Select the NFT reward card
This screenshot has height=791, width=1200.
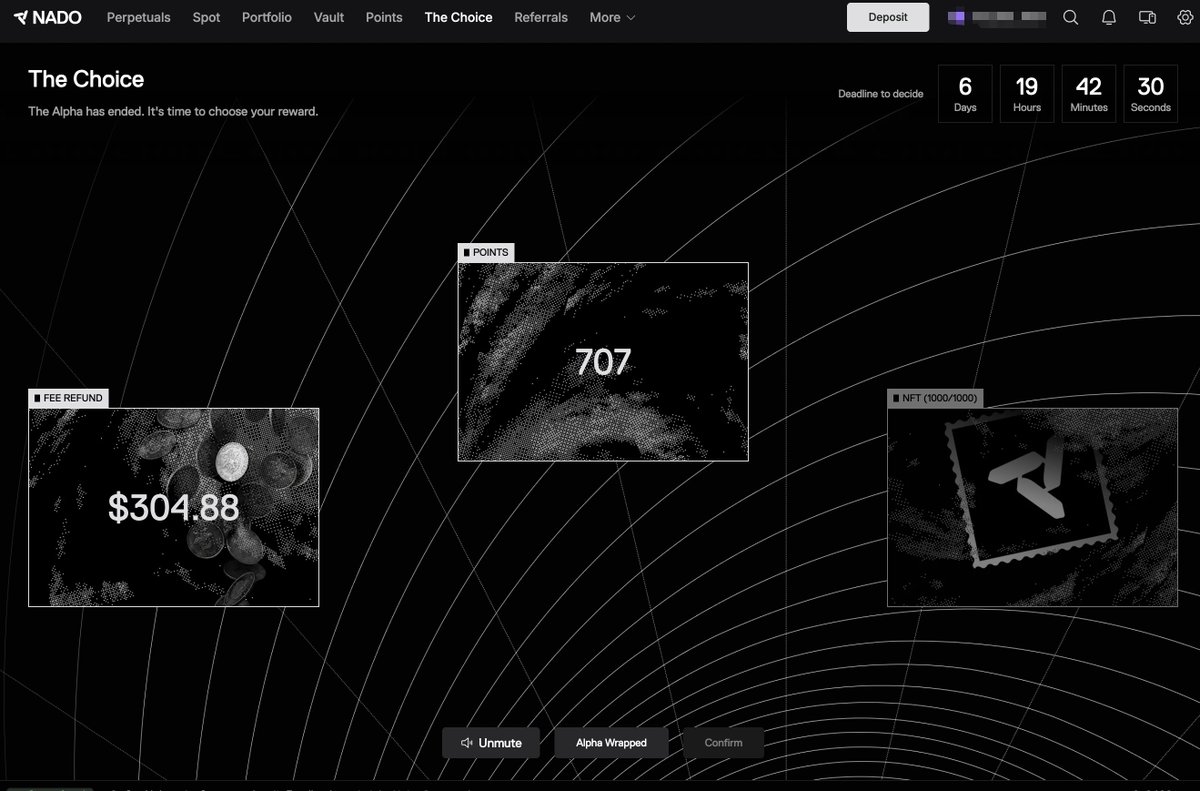tap(1033, 507)
